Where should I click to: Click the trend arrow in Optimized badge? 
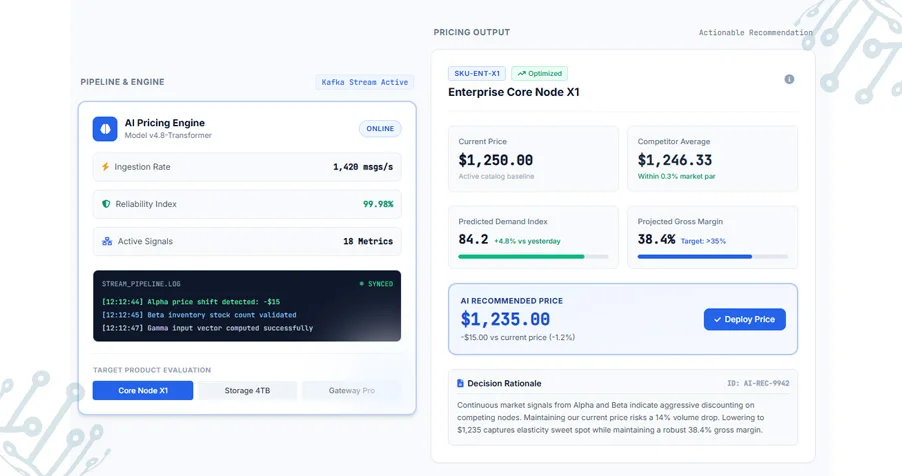(x=521, y=74)
